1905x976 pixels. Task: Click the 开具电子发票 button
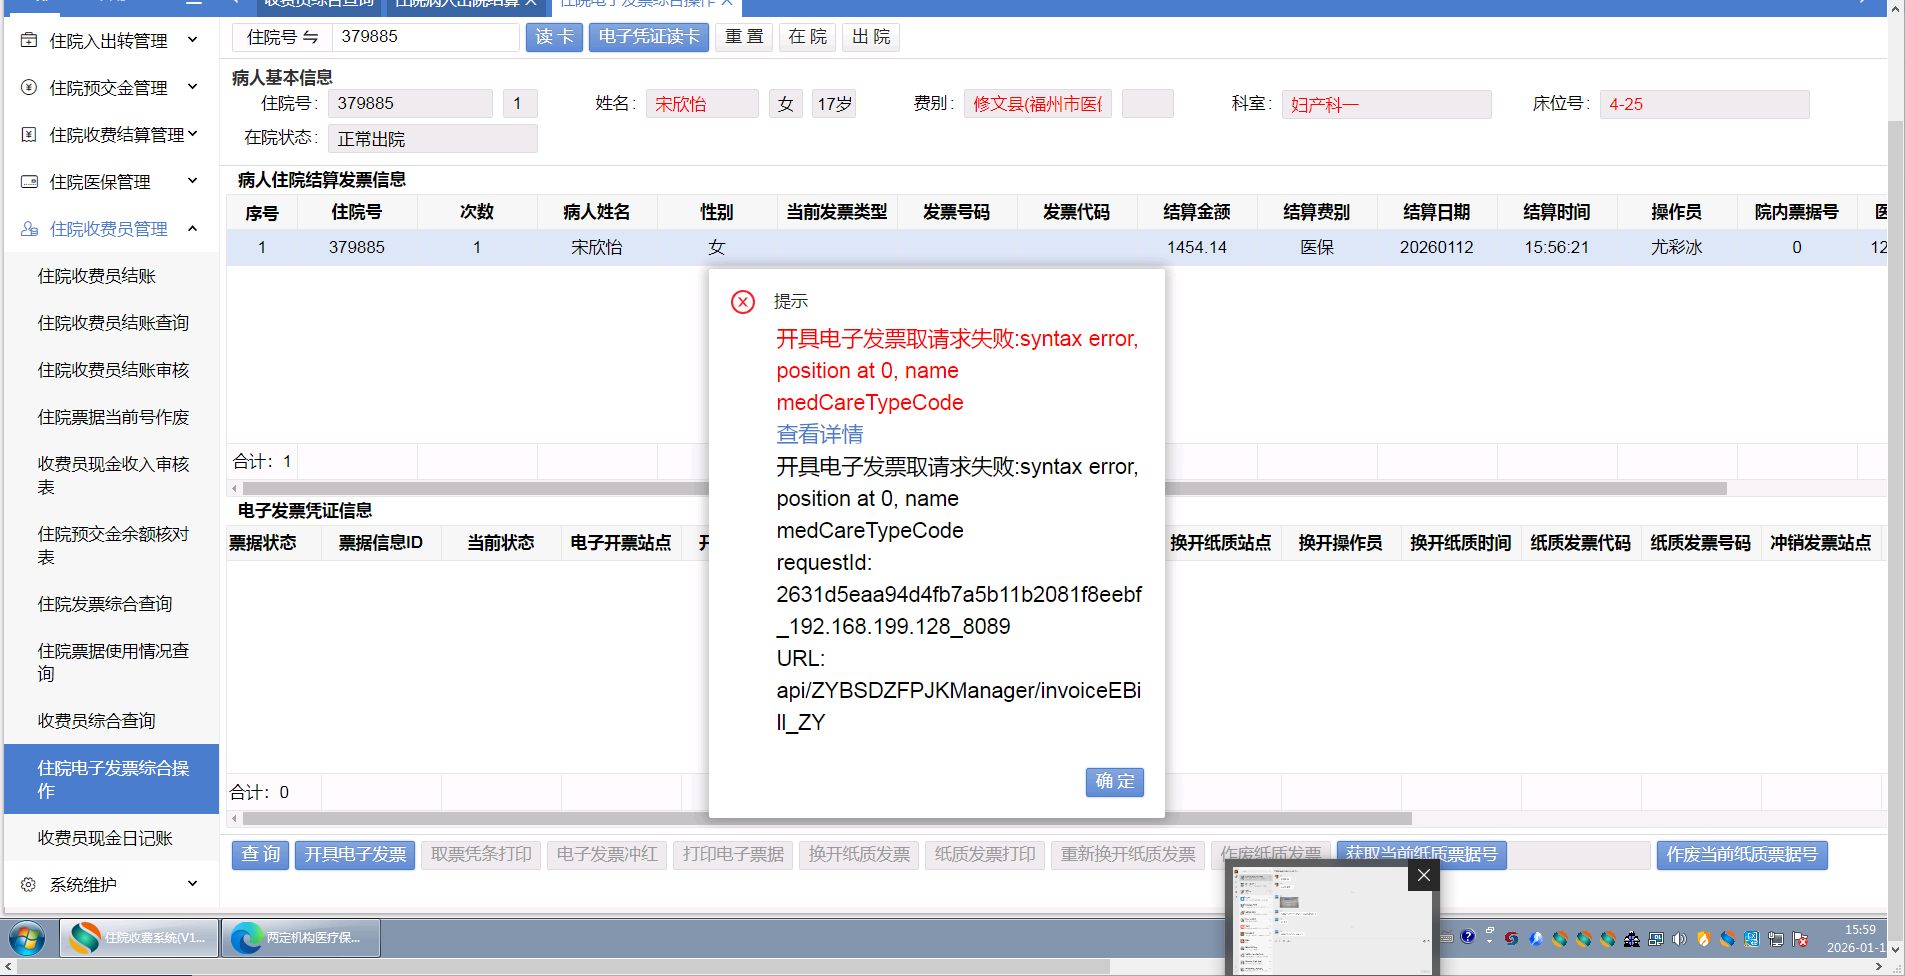pos(355,855)
